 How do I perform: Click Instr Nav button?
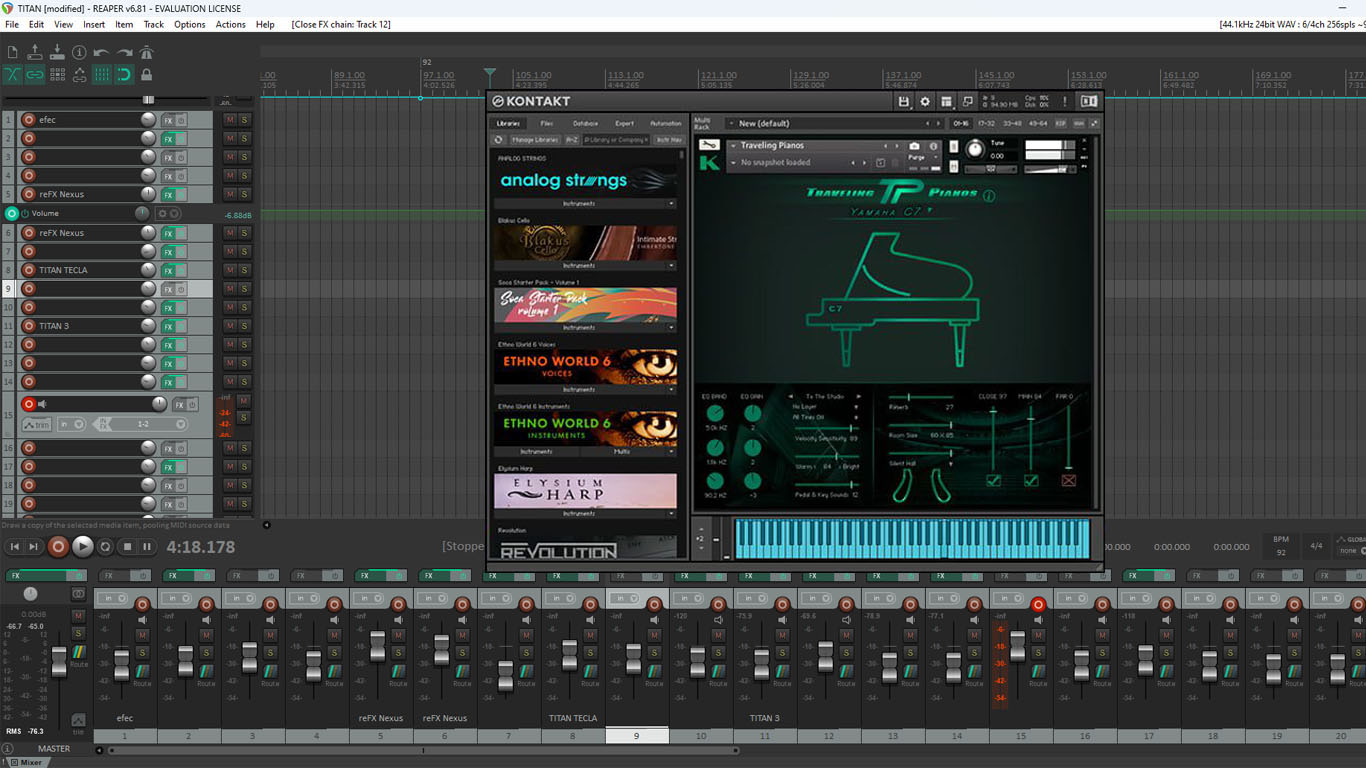click(x=669, y=140)
